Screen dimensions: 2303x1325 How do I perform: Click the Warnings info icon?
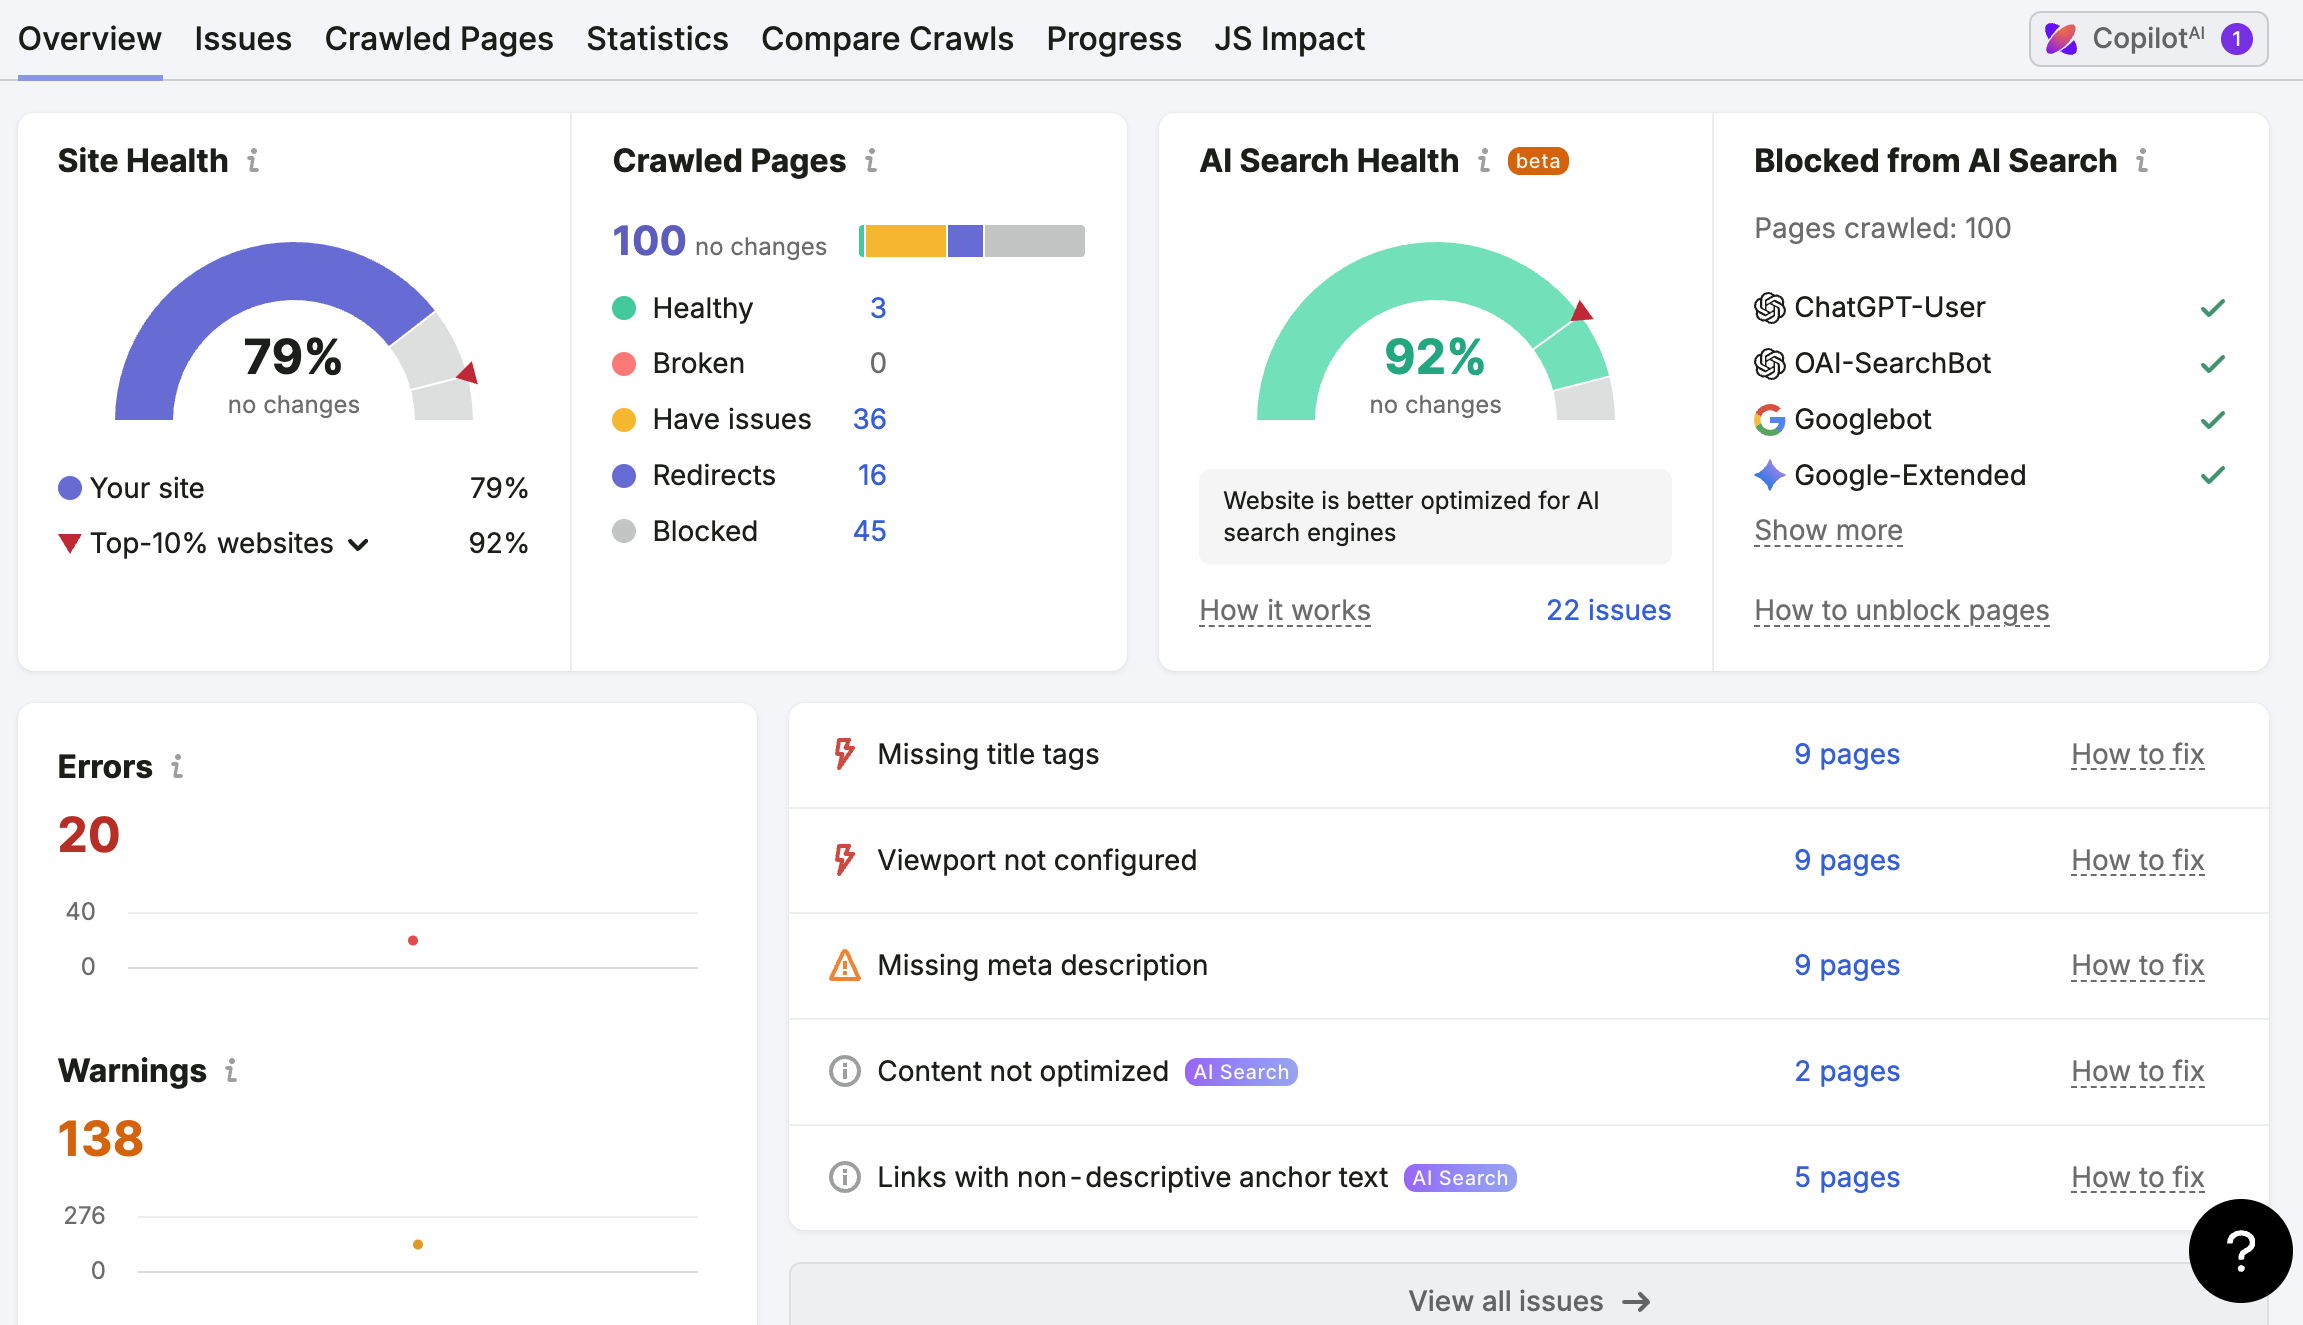pyautogui.click(x=231, y=1070)
